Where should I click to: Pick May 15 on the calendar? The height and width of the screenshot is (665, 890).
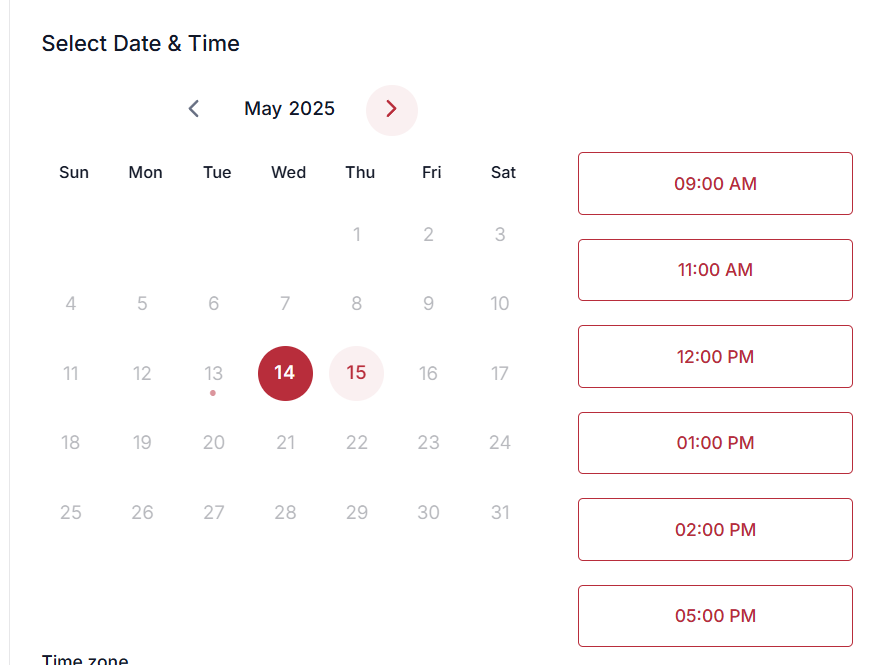coord(357,373)
